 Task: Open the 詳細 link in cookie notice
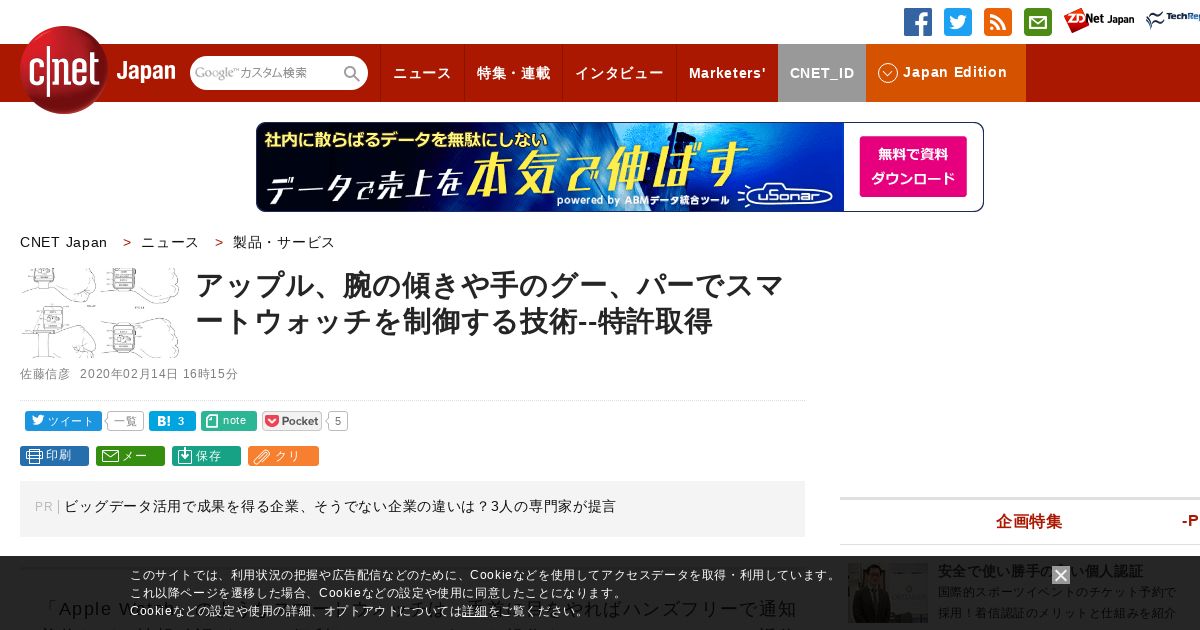(x=475, y=611)
